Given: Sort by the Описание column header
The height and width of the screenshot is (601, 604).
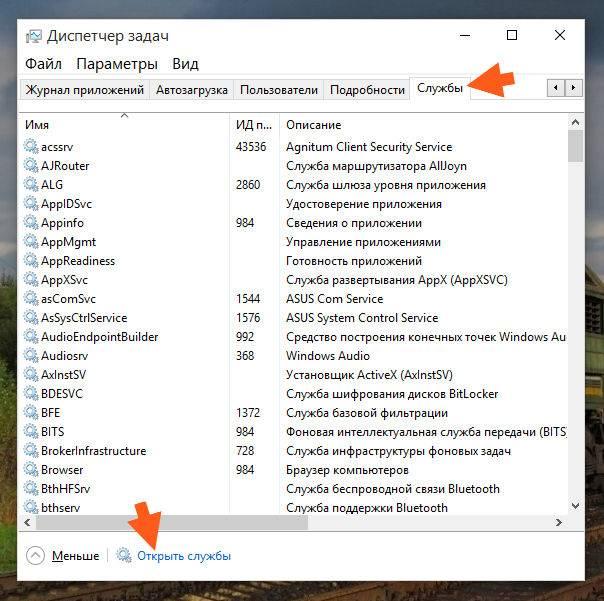Looking at the screenshot, I should (x=423, y=125).
